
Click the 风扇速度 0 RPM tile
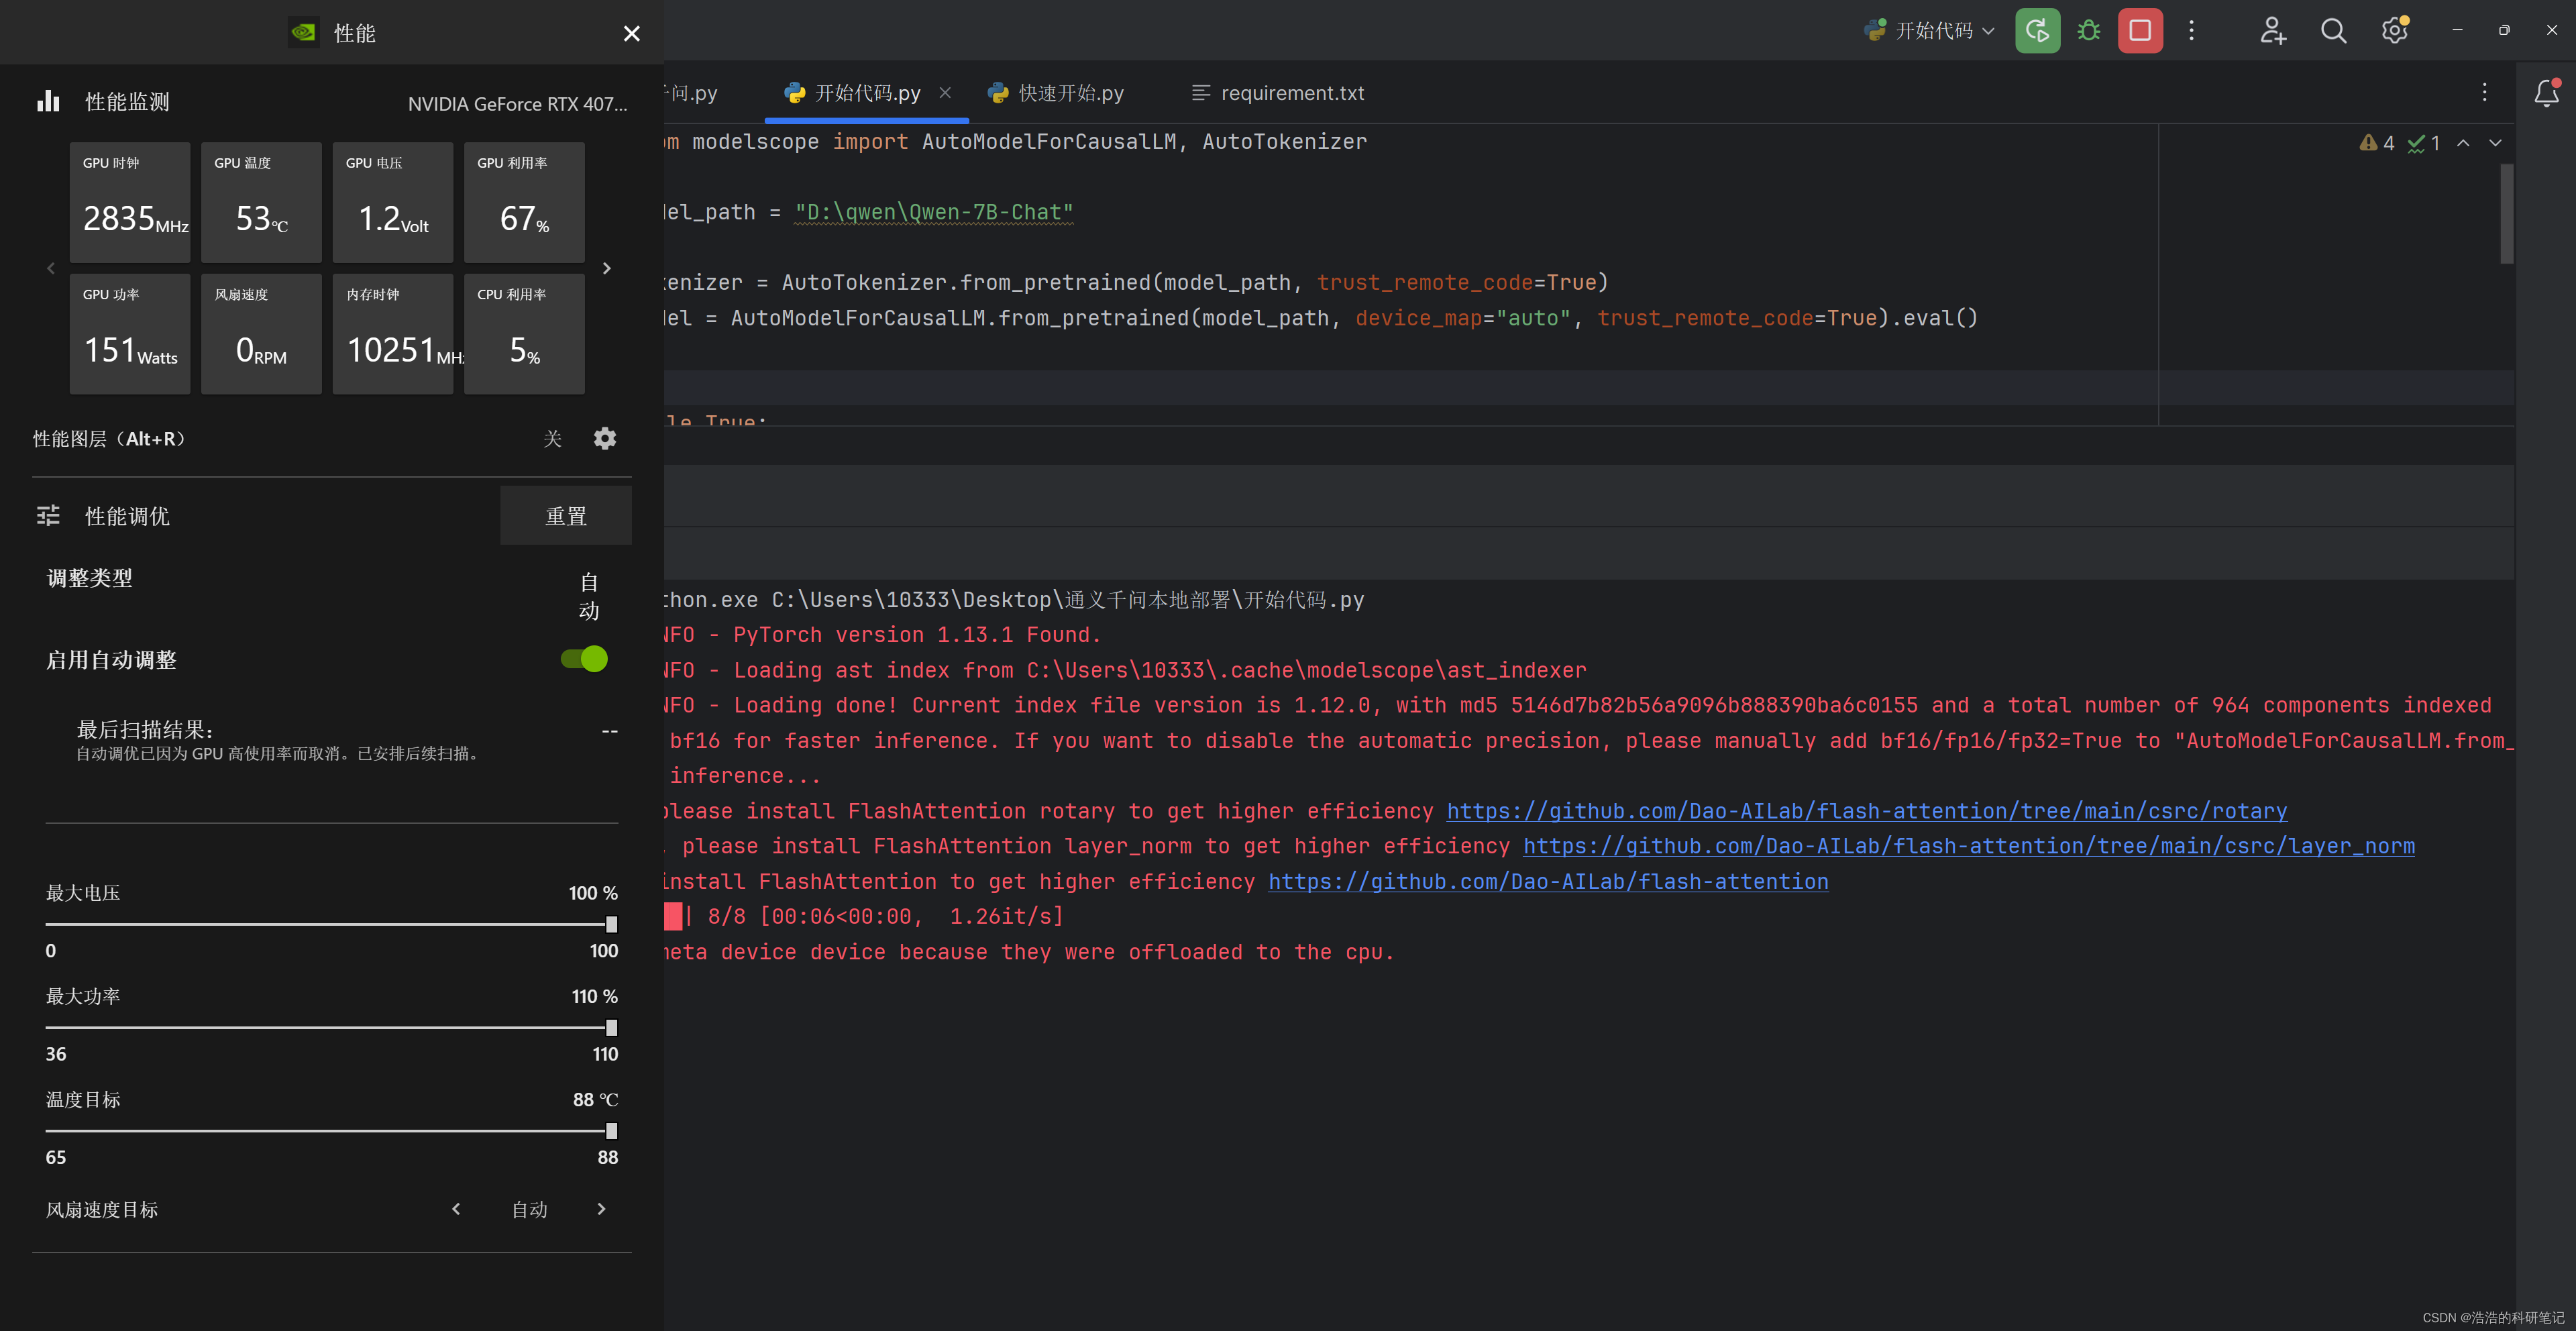pyautogui.click(x=261, y=334)
